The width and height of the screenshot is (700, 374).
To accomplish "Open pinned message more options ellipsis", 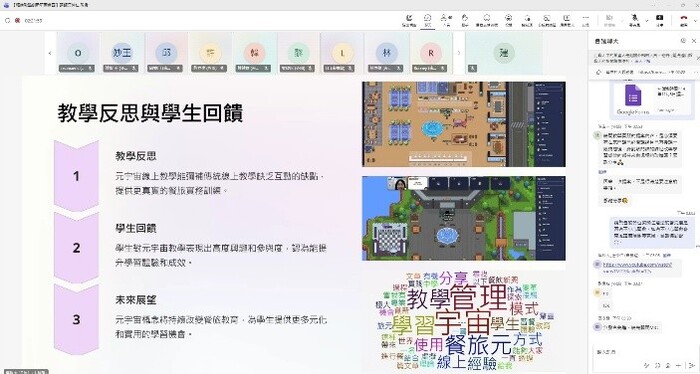I will click(696, 72).
